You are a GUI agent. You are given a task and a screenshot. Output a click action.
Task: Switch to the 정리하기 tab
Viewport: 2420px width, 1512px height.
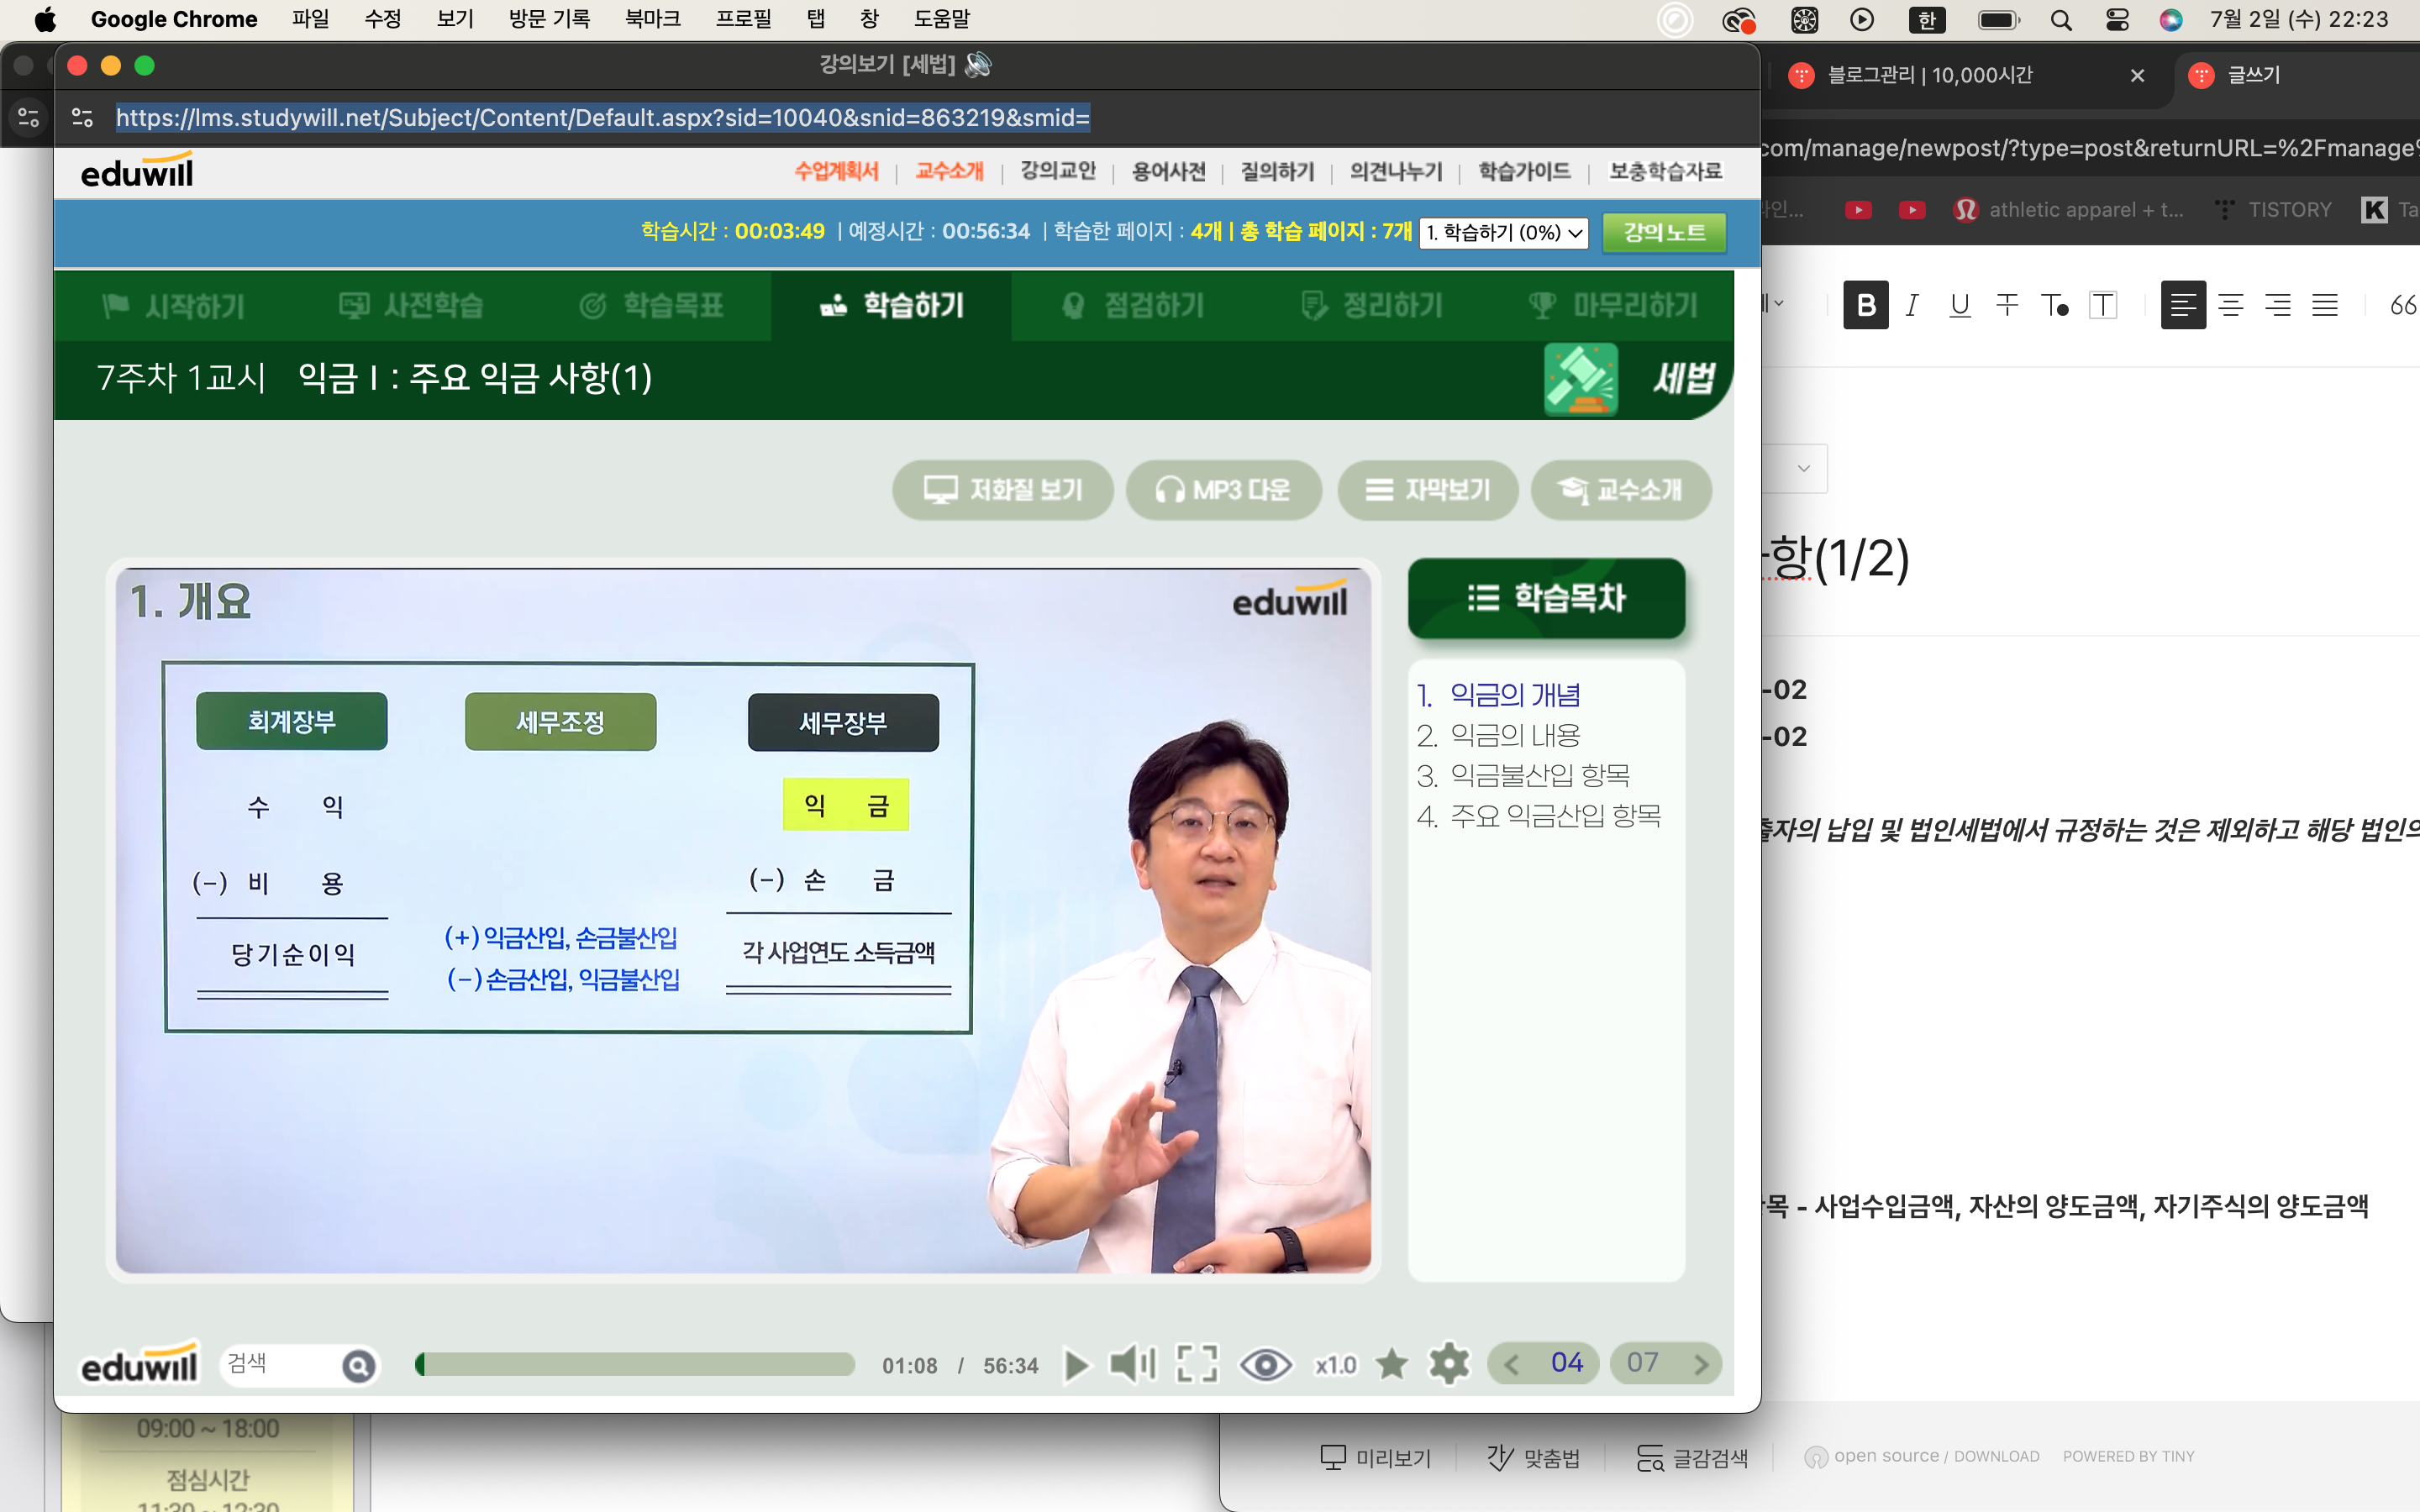tap(1372, 306)
